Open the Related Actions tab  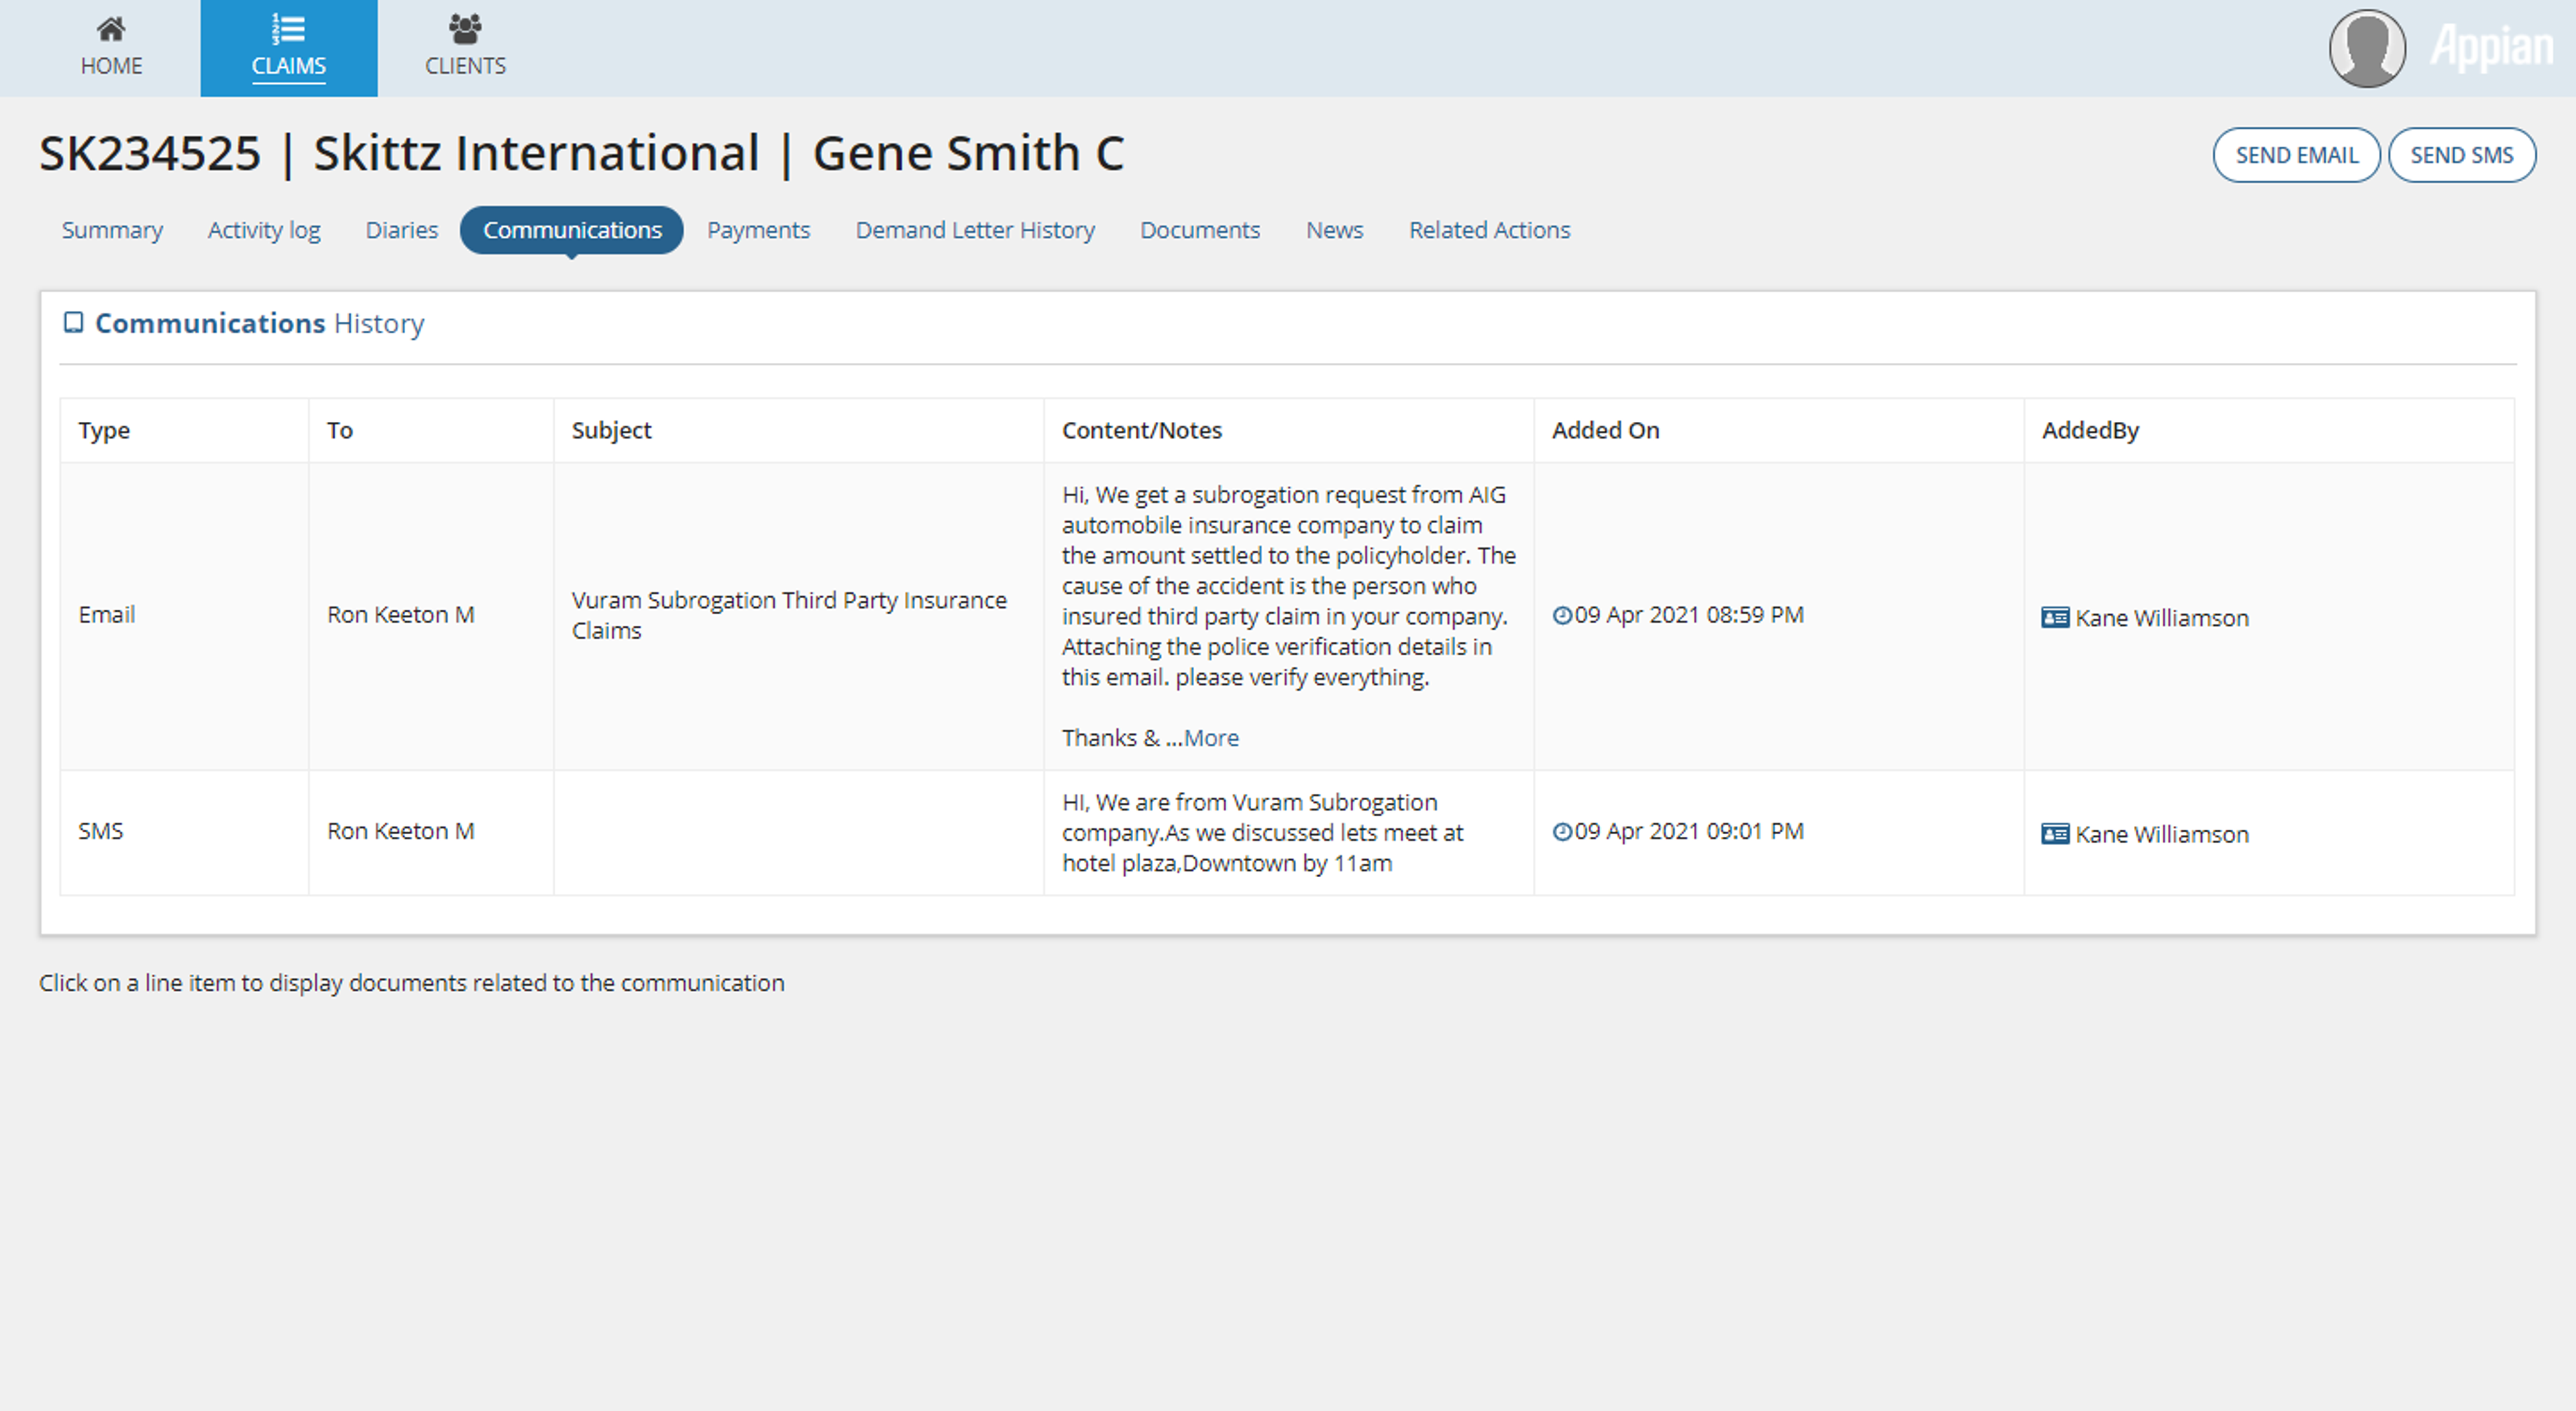click(x=1489, y=230)
